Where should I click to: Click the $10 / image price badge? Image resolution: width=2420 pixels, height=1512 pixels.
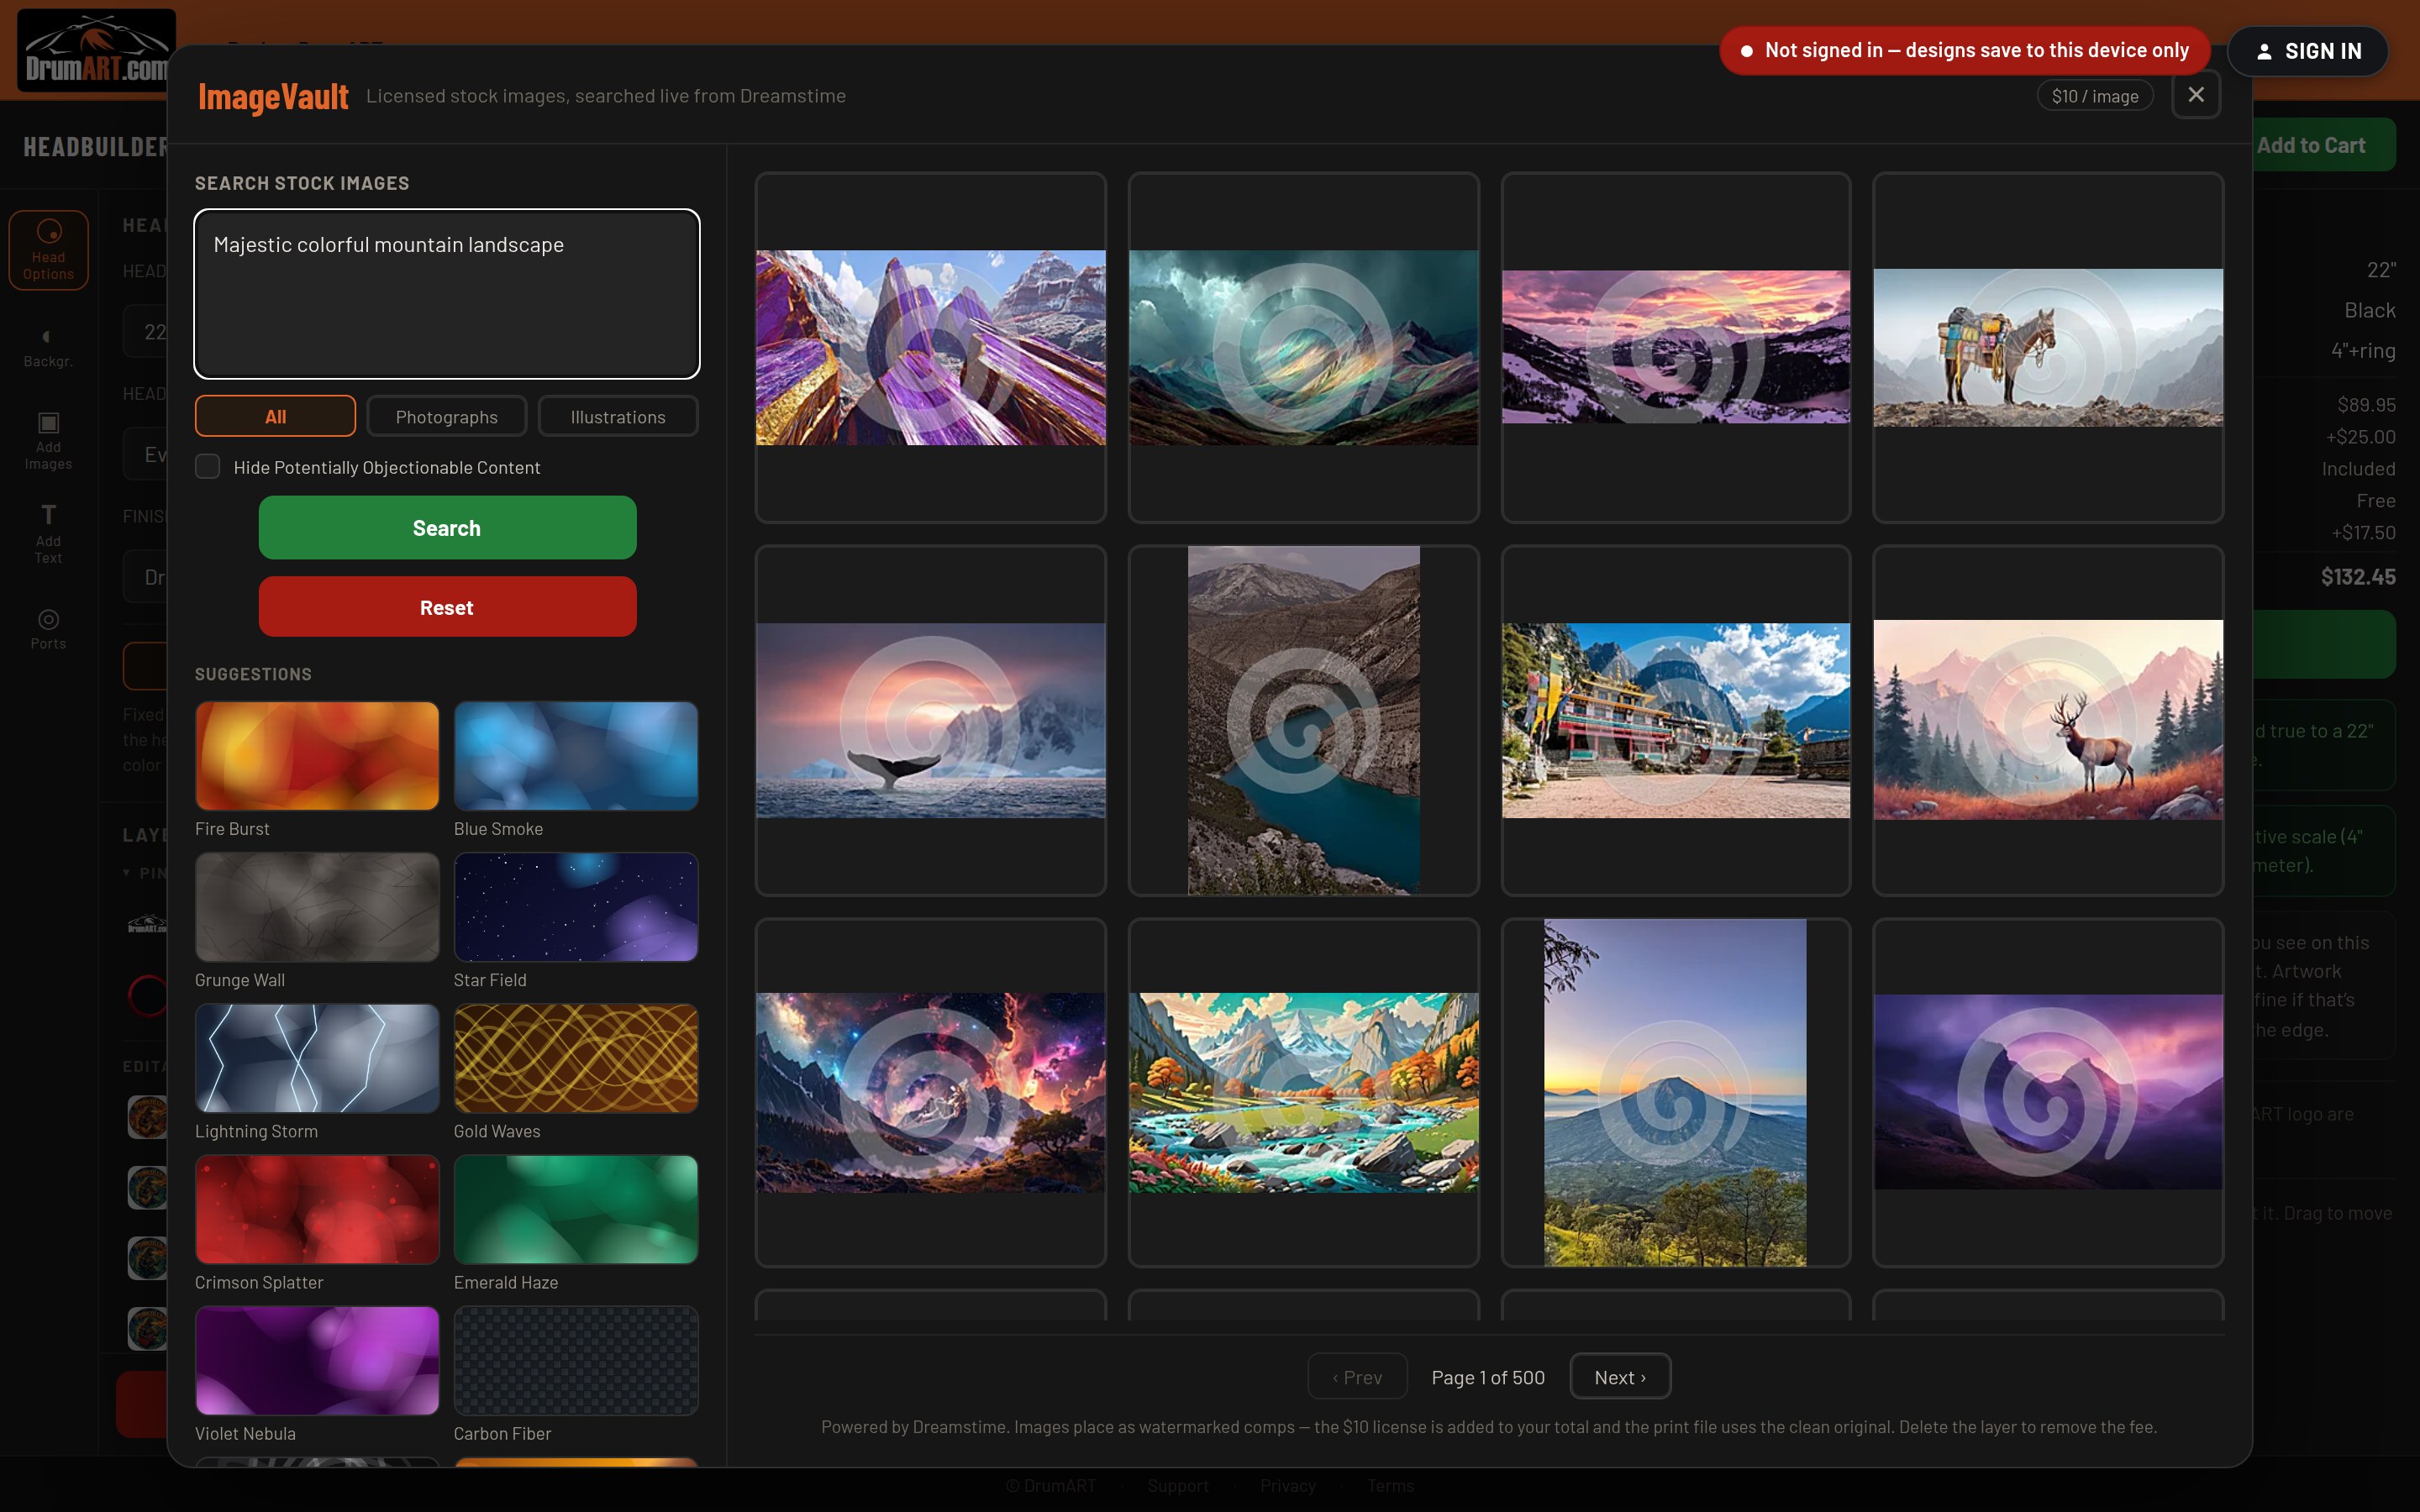point(2094,96)
